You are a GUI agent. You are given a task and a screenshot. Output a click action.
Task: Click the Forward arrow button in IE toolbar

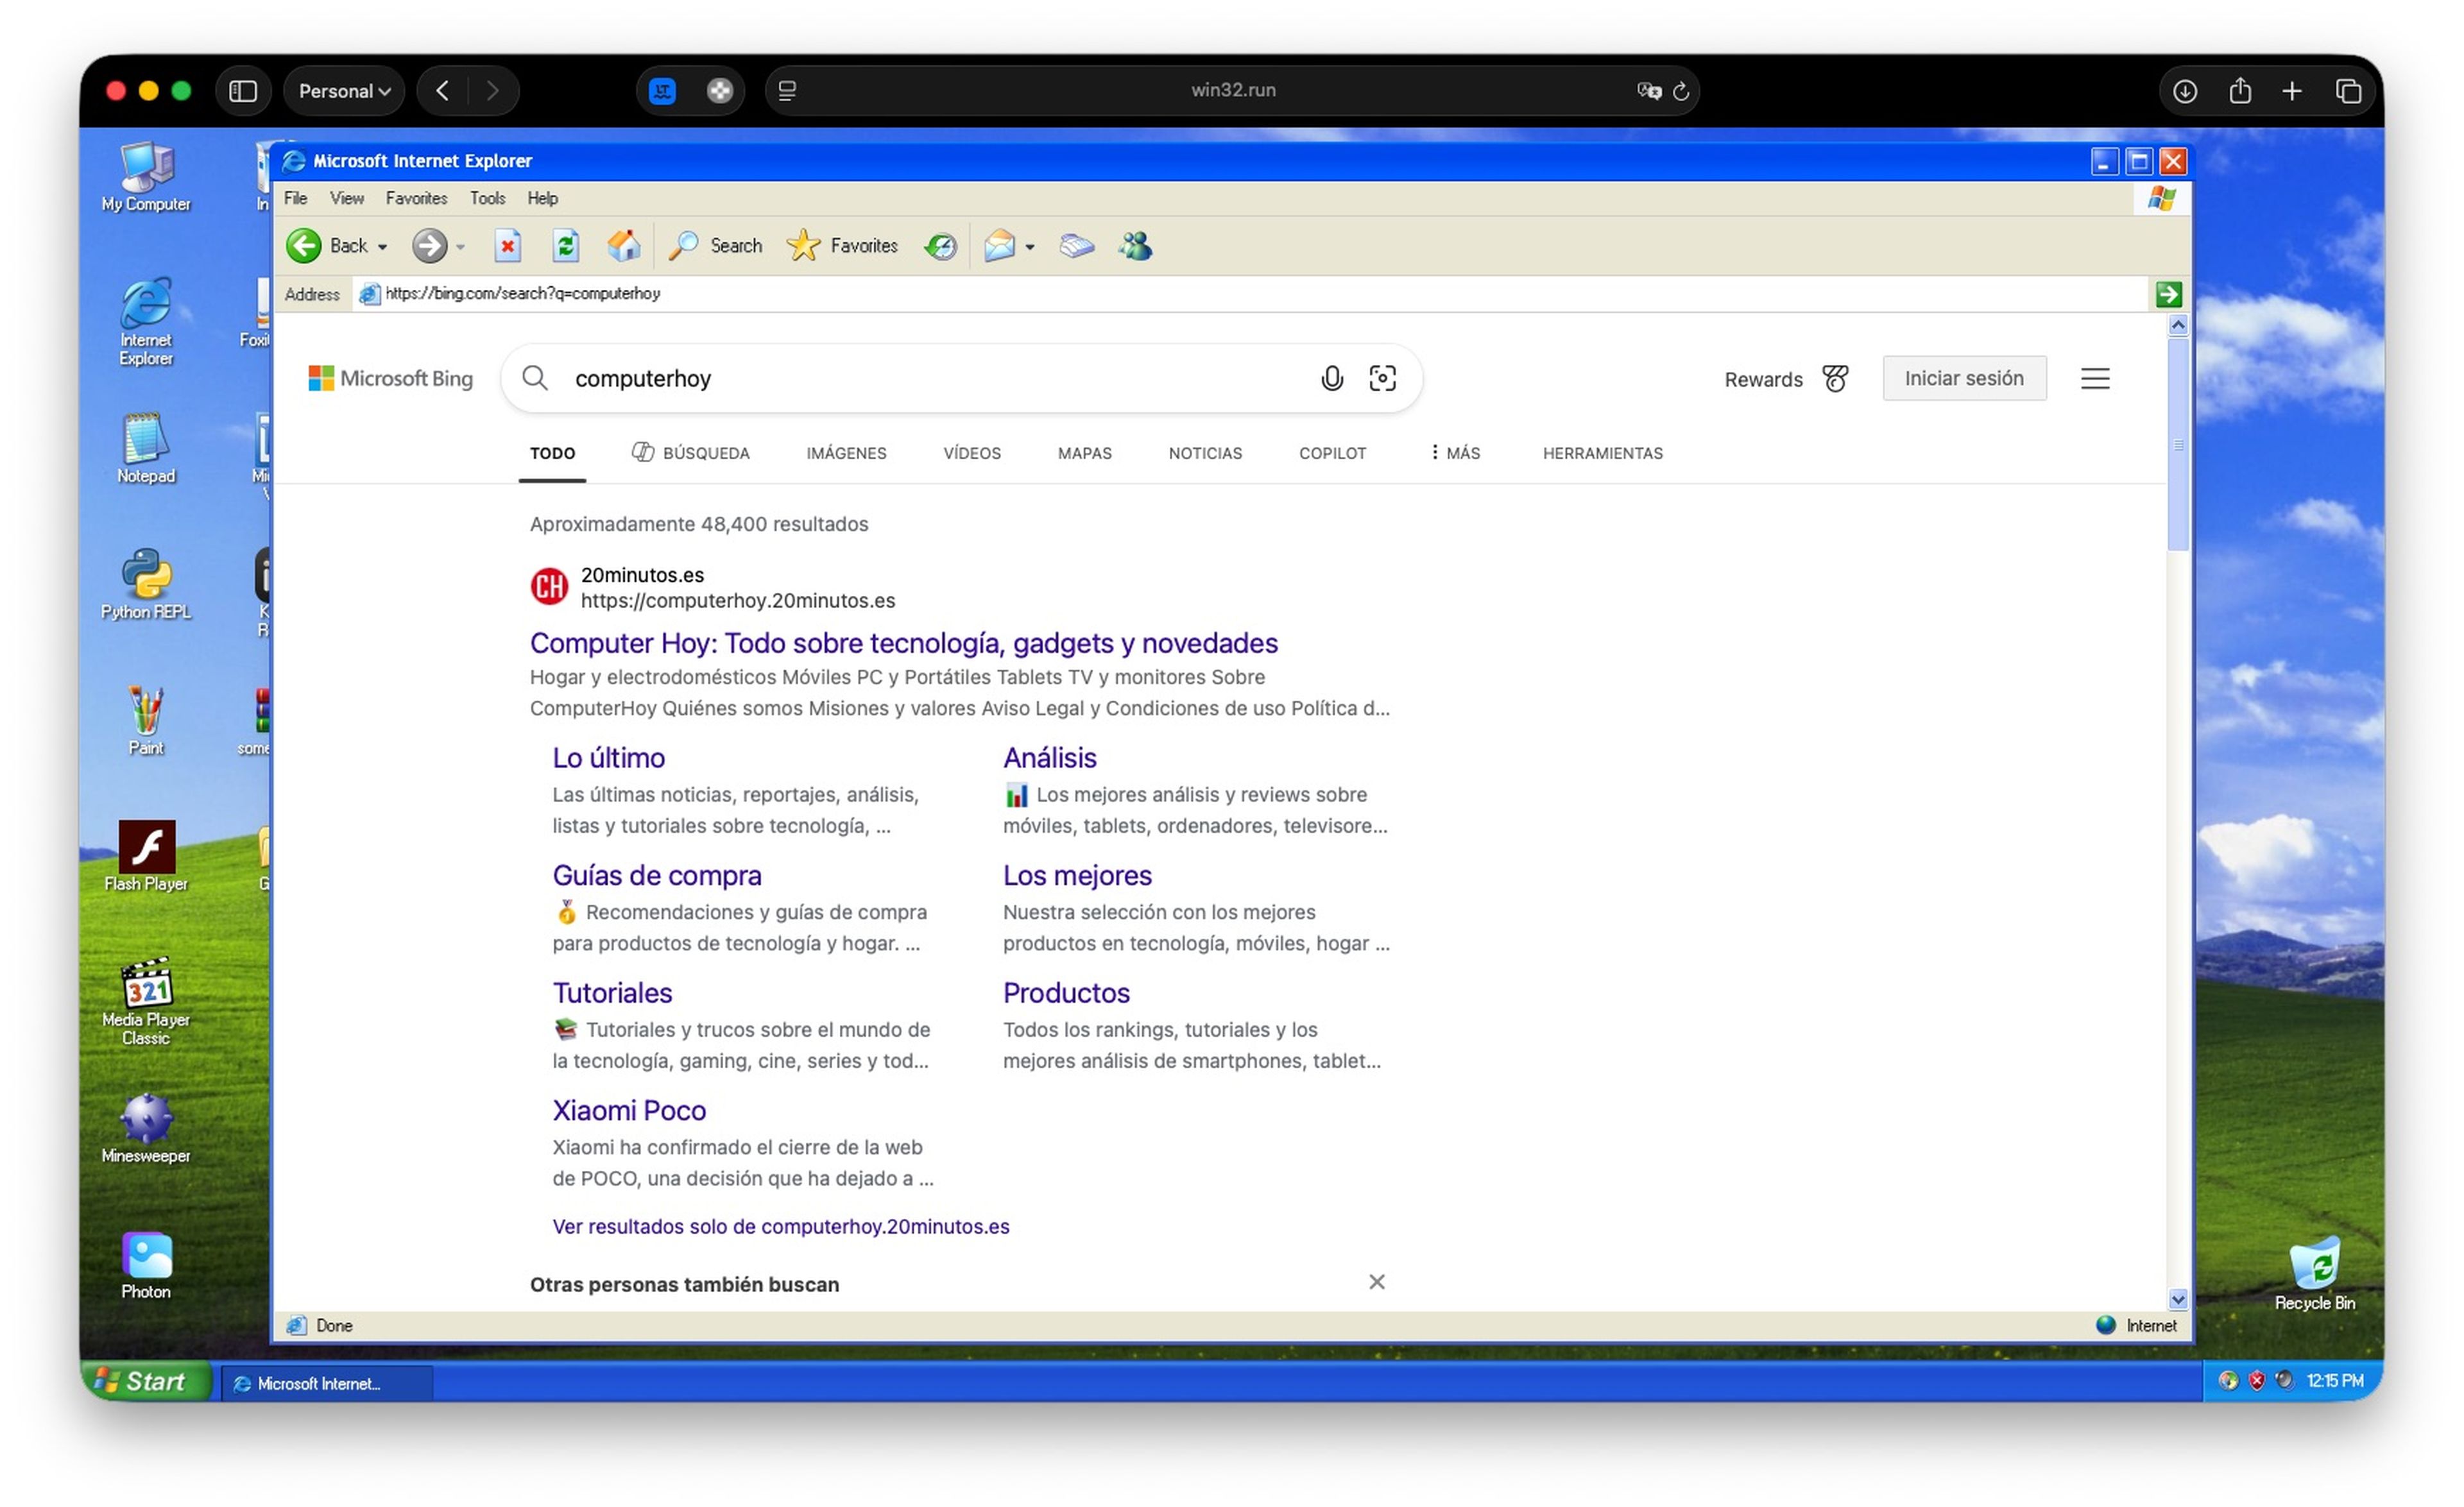[430, 246]
